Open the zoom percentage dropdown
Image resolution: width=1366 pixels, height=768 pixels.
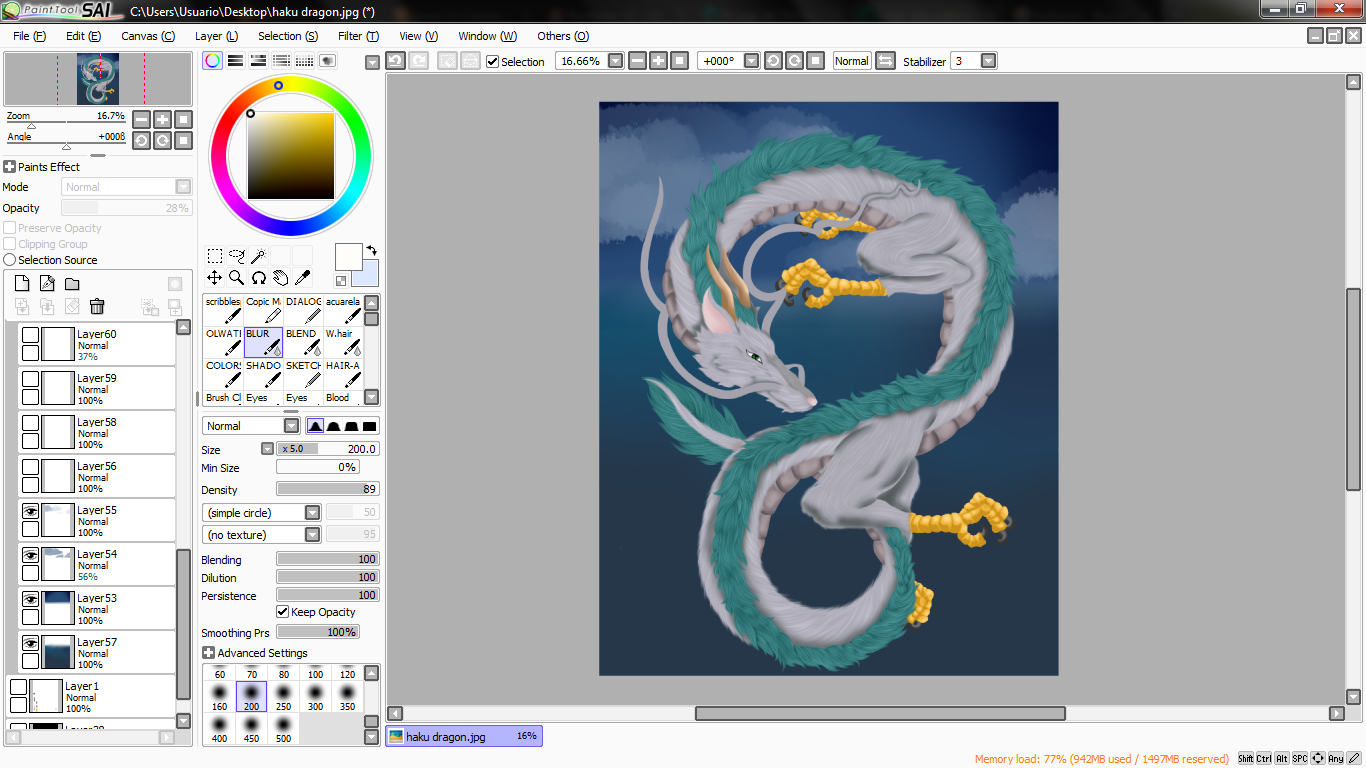tap(615, 61)
